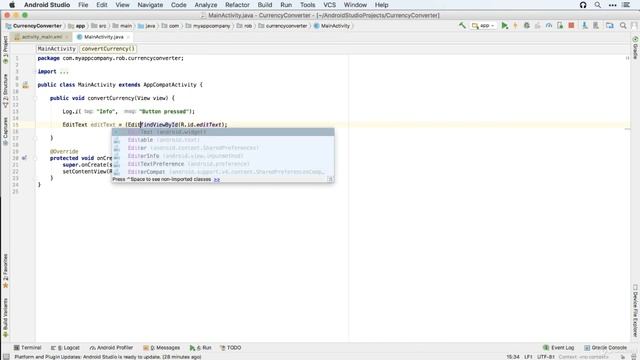Open the Structure tool window
The width and height of the screenshot is (640, 360).
coord(5,90)
